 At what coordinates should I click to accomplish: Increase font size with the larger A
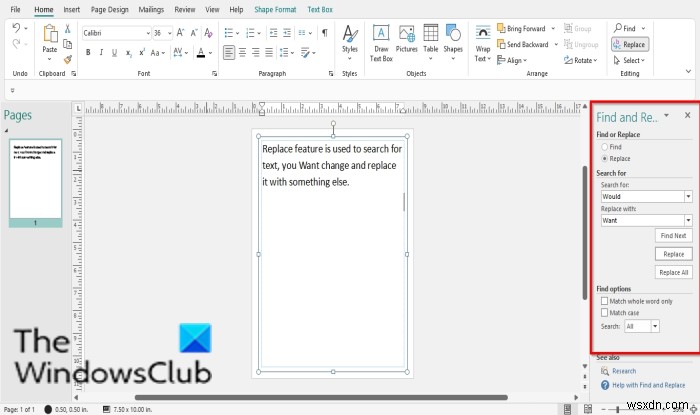coord(180,33)
